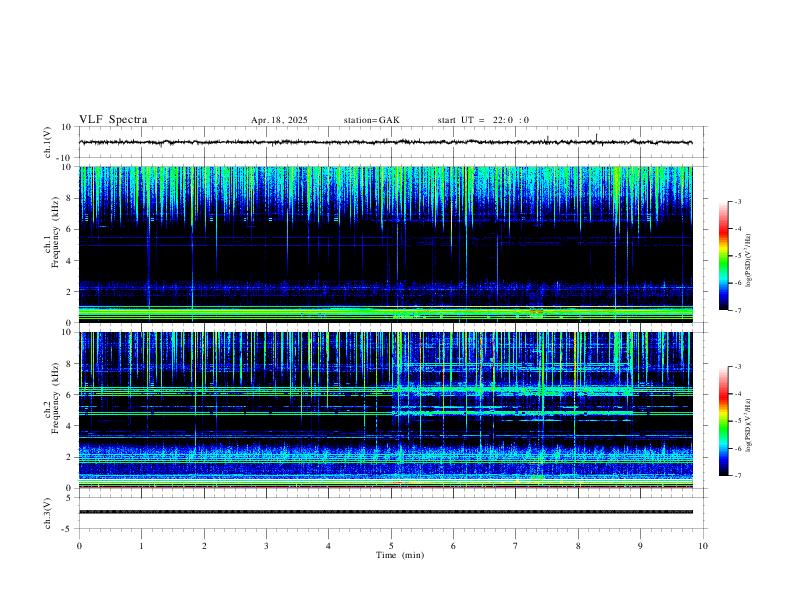Click the time axis tick label "2"

[x=204, y=546]
